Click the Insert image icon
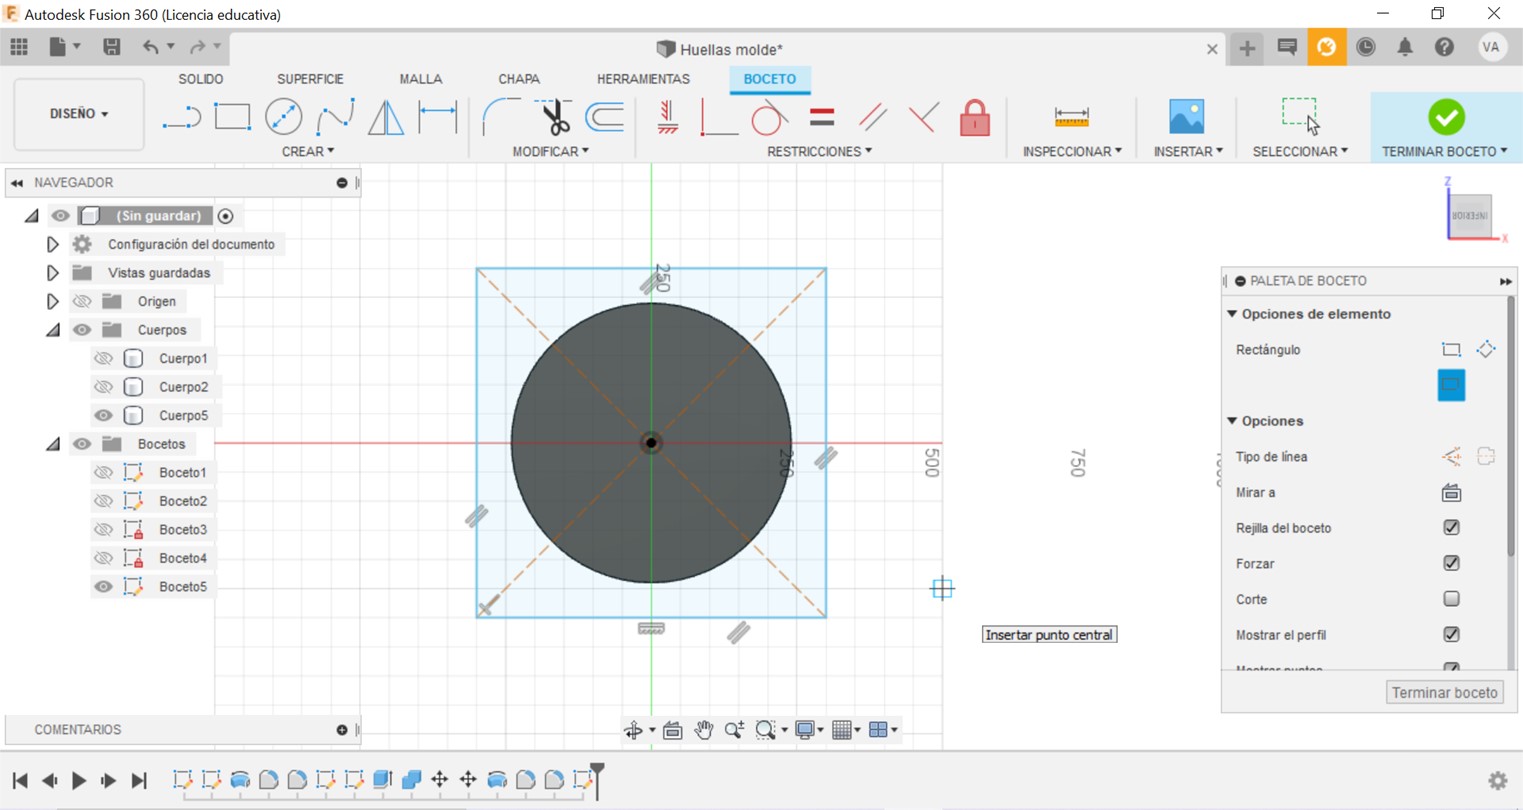1523x810 pixels. 1187,117
